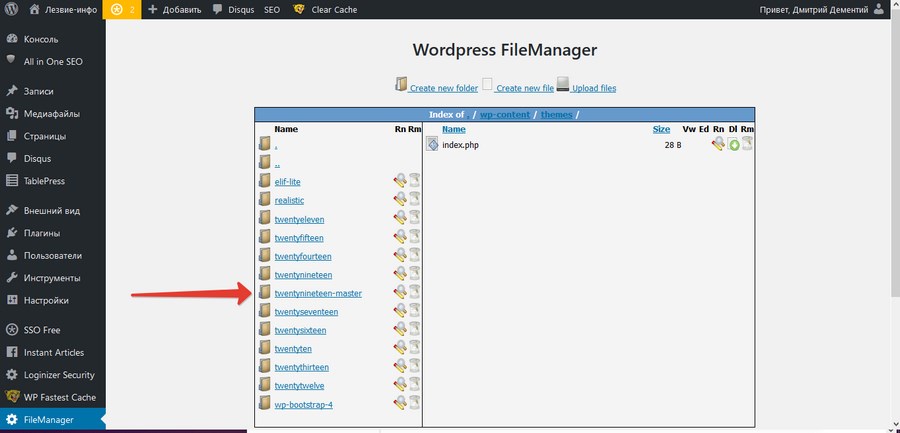The width and height of the screenshot is (900, 433).
Task: Click Upload files link
Action: click(x=593, y=88)
